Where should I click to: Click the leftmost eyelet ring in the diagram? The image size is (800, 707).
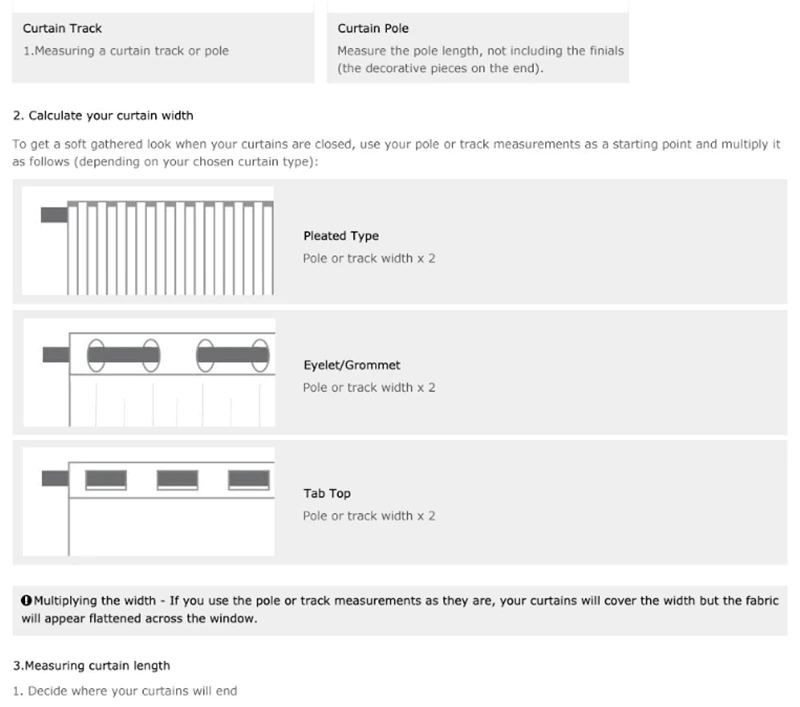coord(97,354)
